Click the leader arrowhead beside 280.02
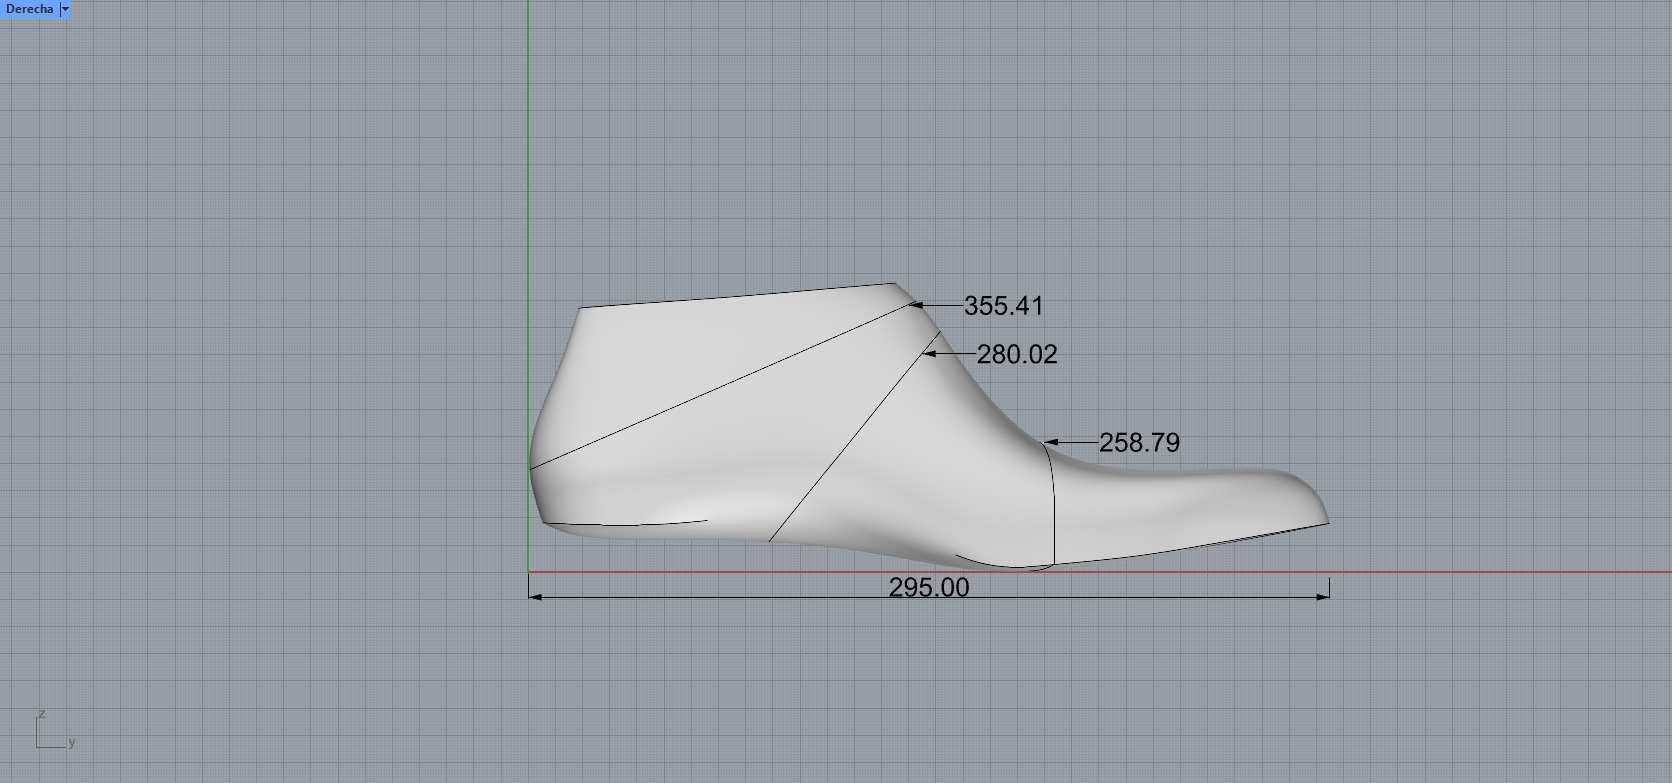 pos(929,354)
